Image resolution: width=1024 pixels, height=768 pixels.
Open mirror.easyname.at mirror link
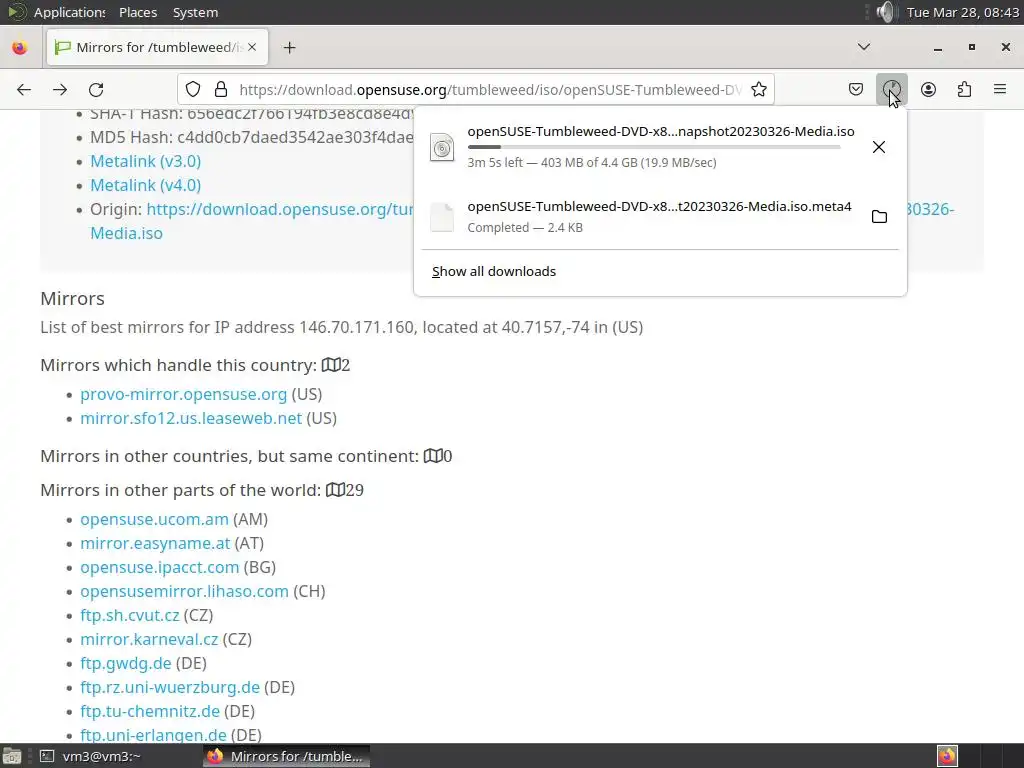coord(155,543)
